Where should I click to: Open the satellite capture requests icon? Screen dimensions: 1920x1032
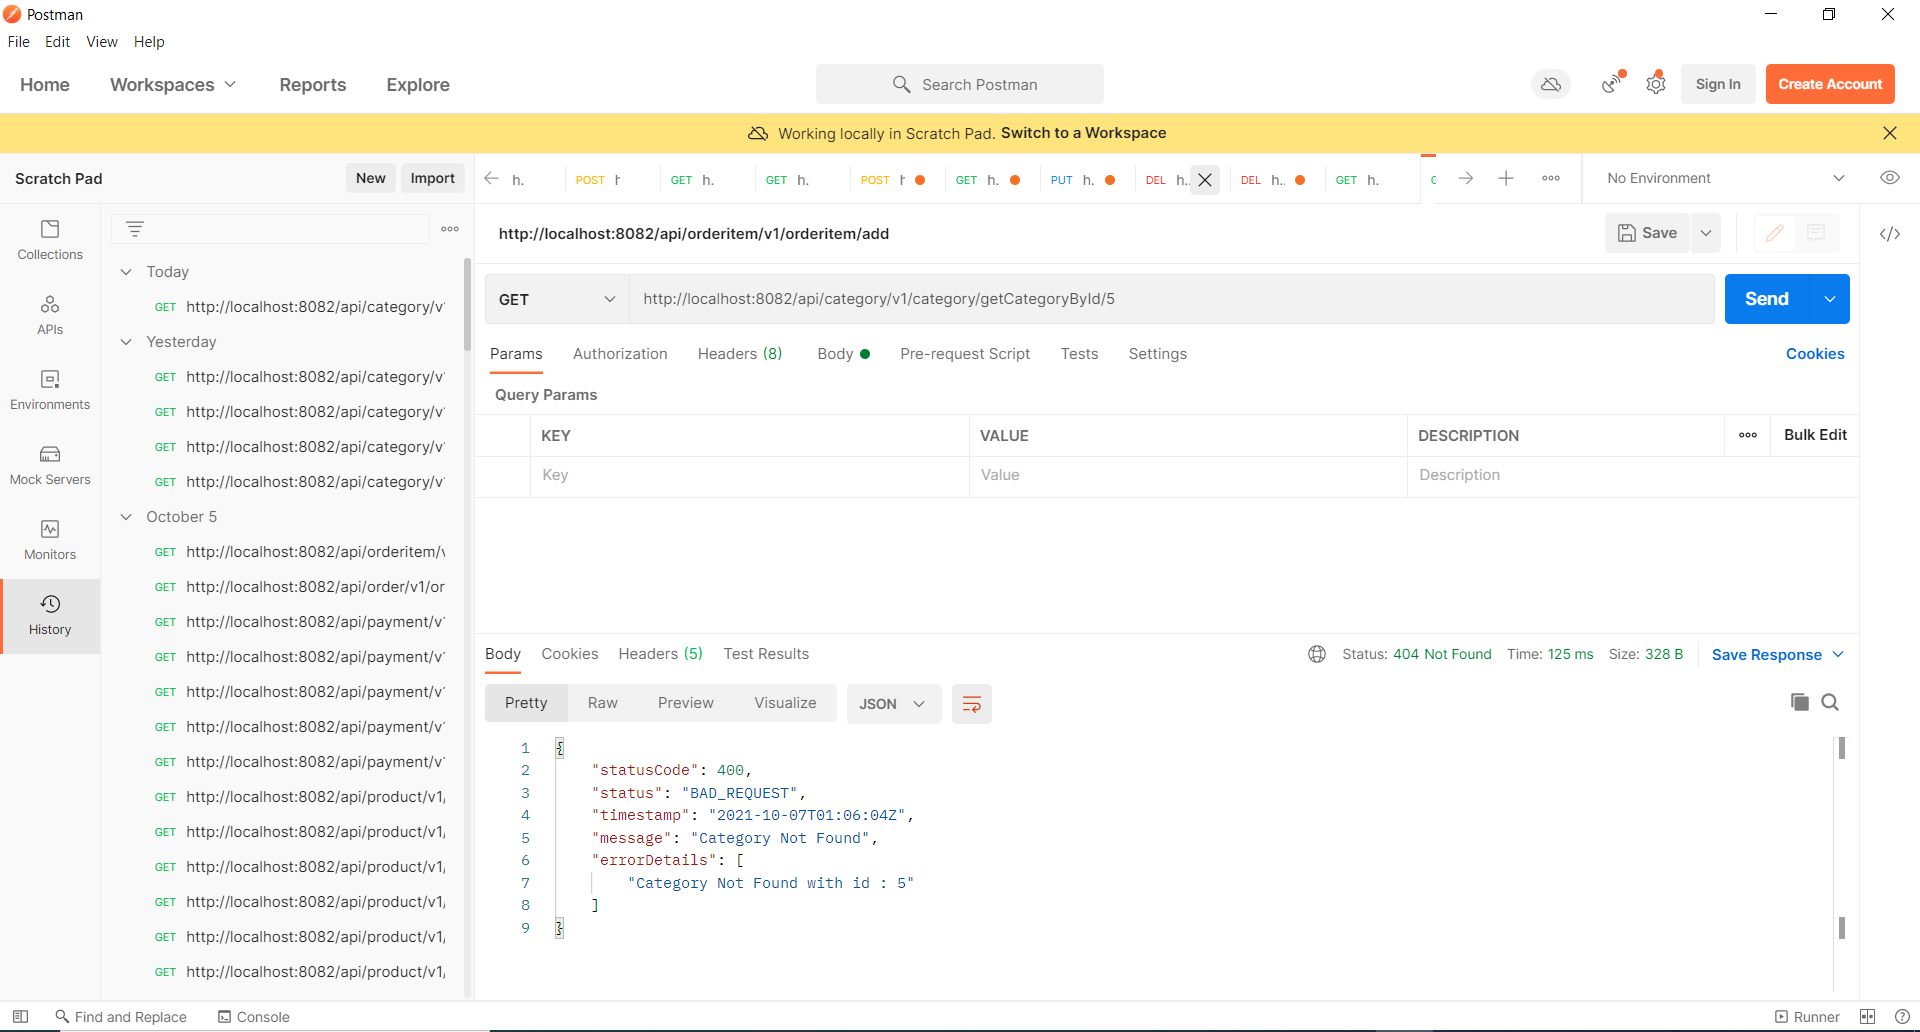[1612, 84]
